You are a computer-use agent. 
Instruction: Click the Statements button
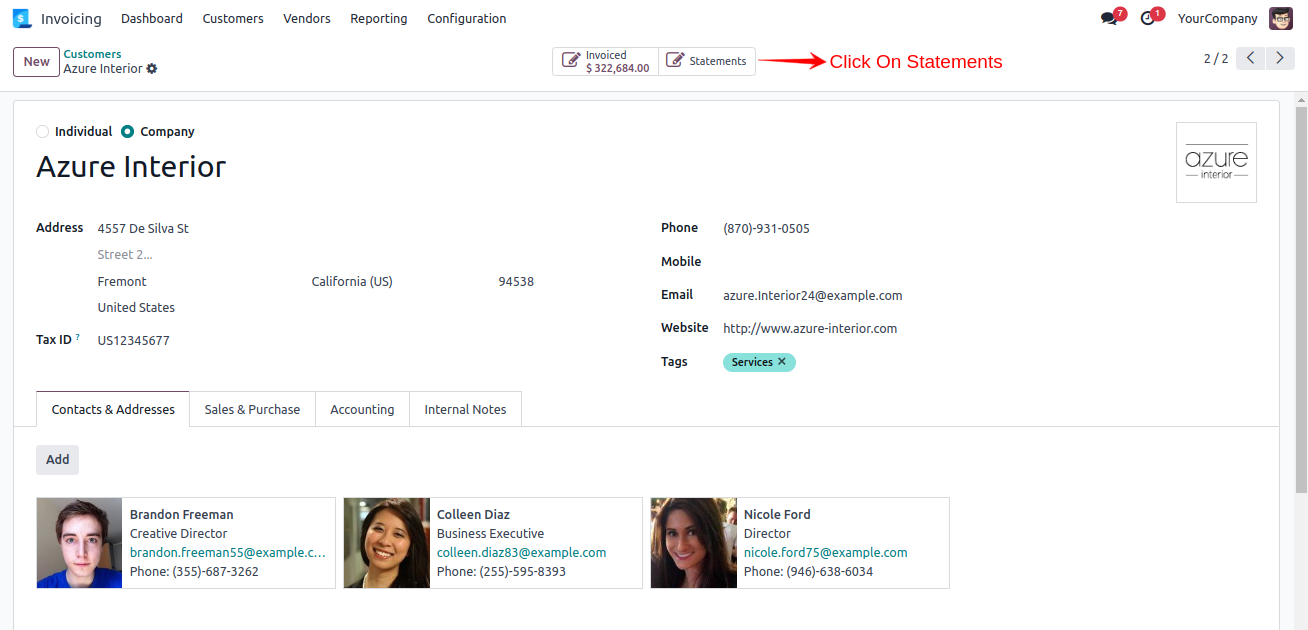707,61
